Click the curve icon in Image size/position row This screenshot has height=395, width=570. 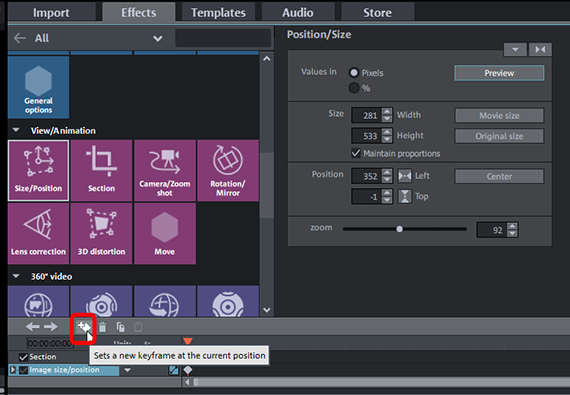[174, 370]
